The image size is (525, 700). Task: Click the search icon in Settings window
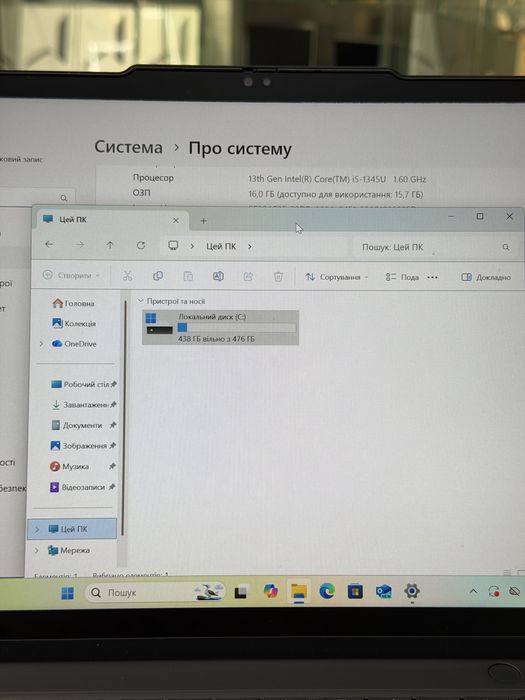pos(64,198)
